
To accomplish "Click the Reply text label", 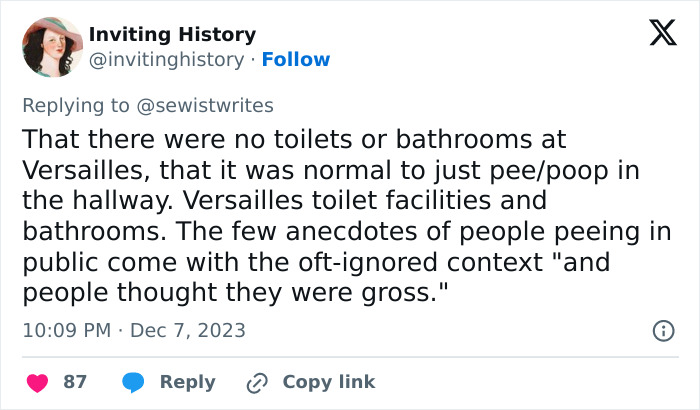I will tap(188, 382).
